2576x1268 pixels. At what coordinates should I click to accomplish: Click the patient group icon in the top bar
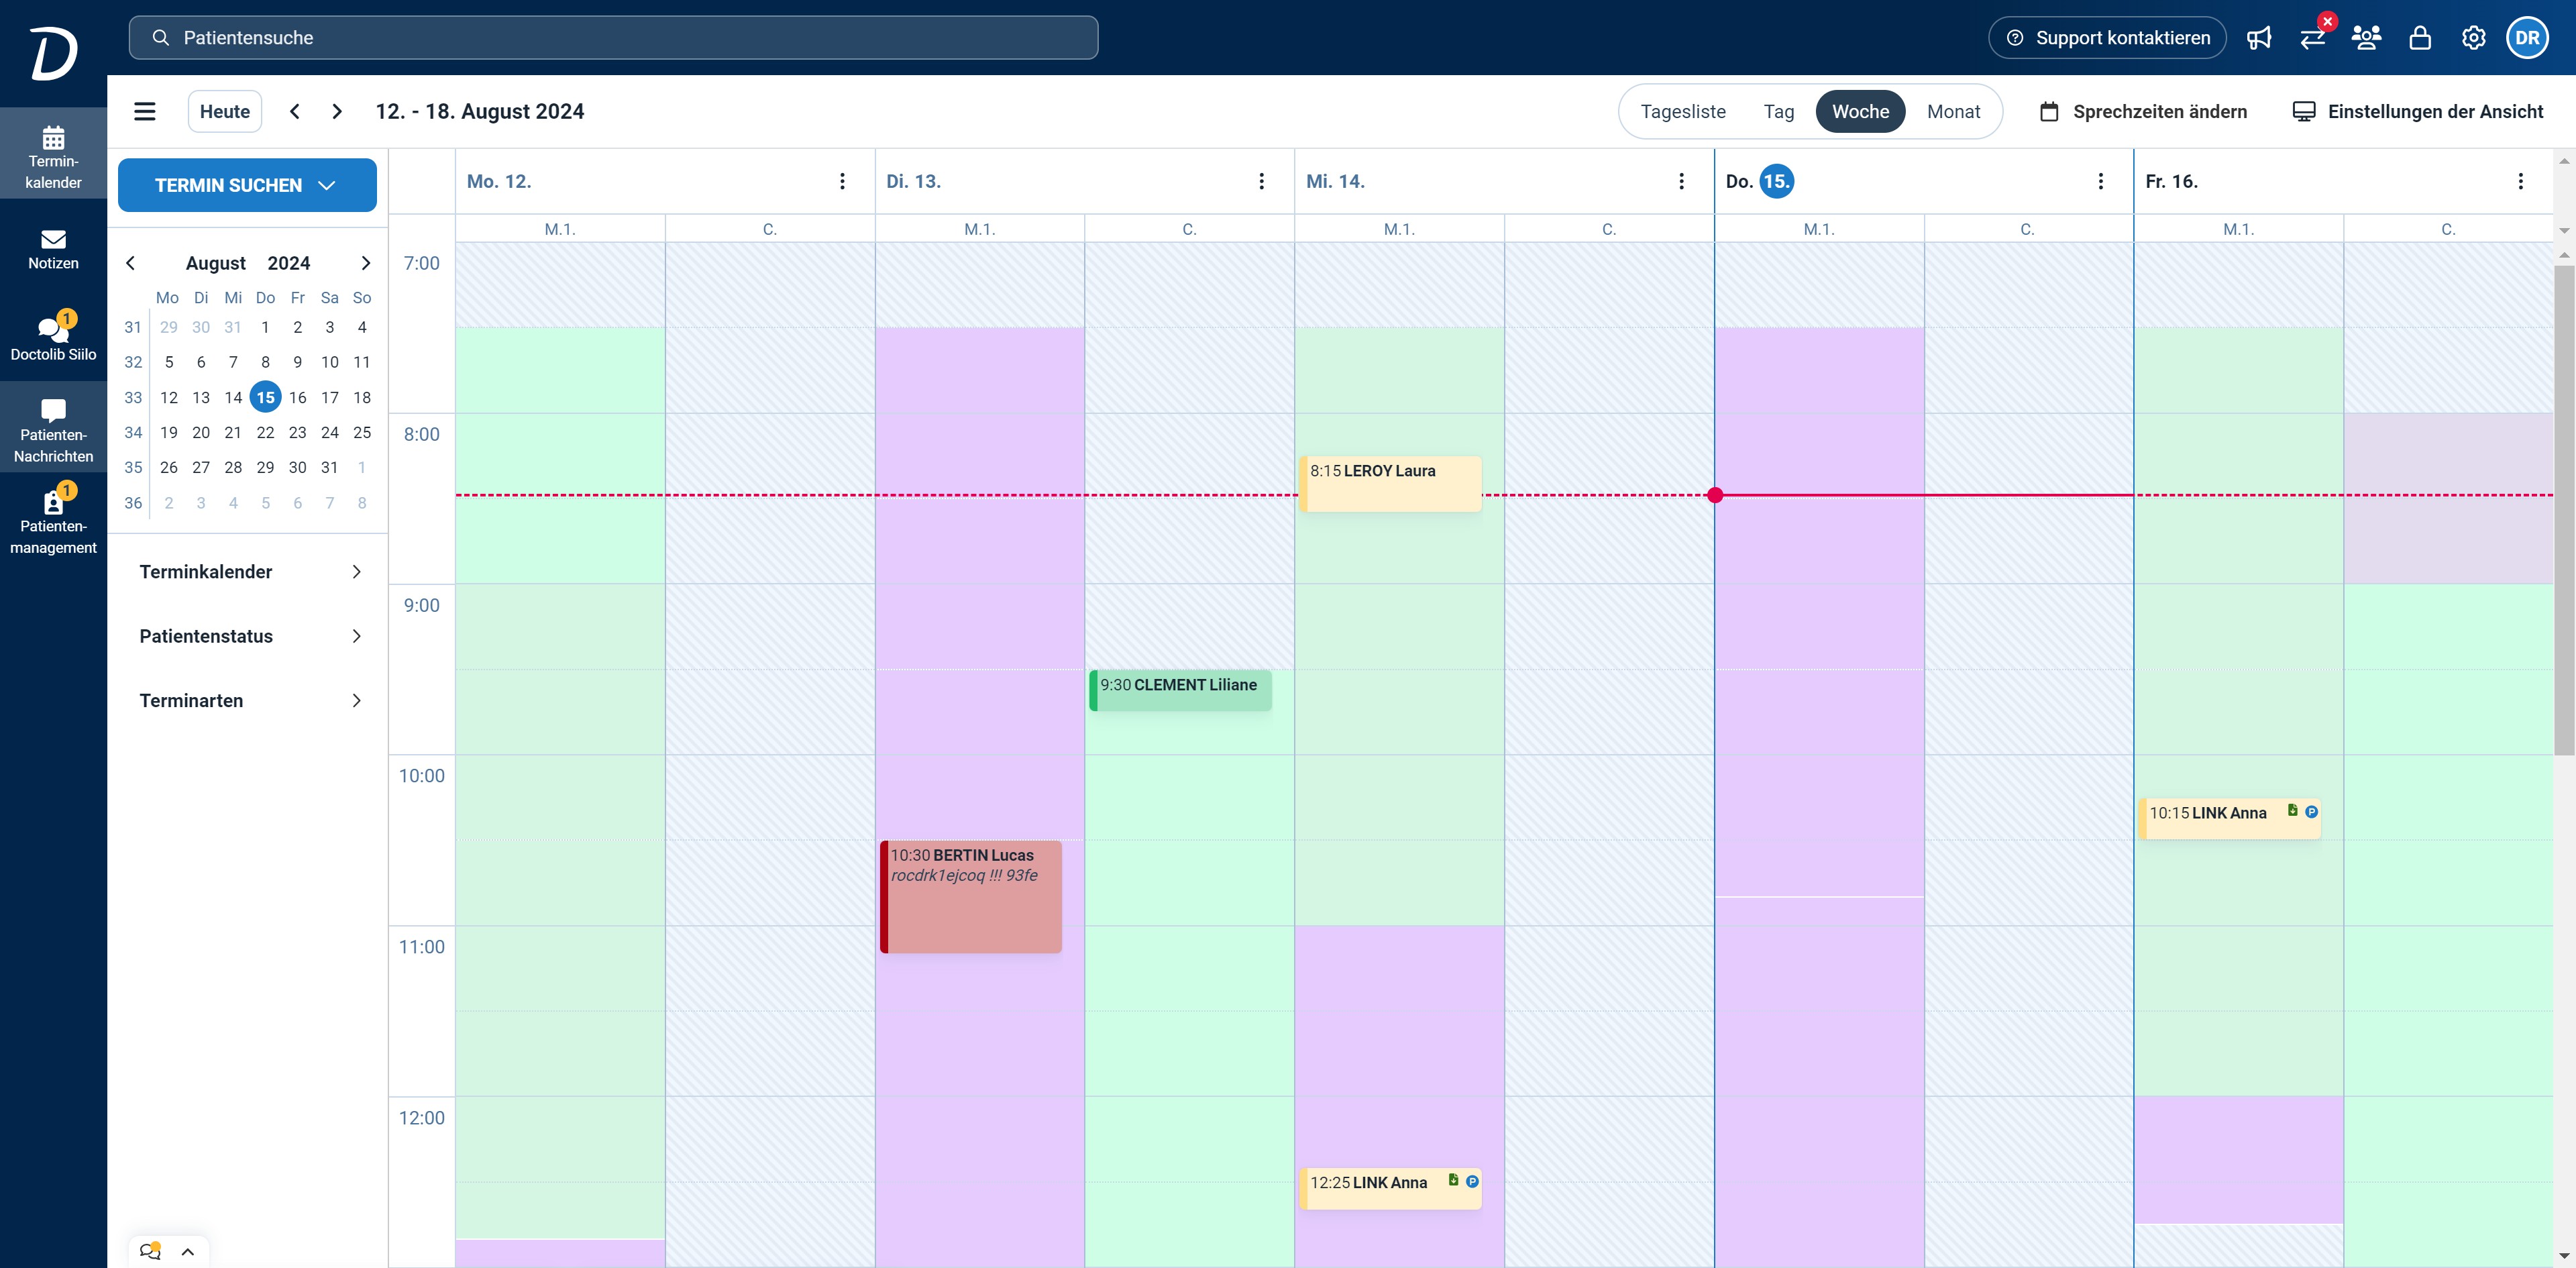[2366, 38]
